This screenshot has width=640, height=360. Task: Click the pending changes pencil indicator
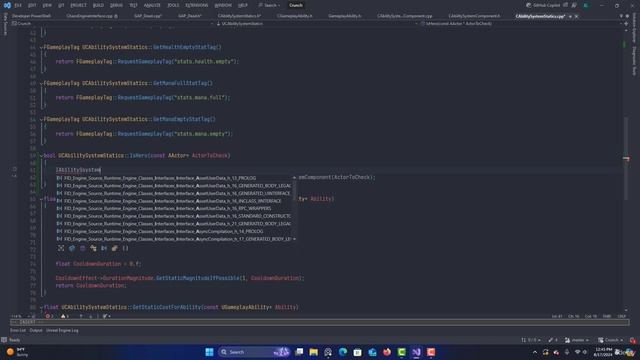click(x=553, y=340)
